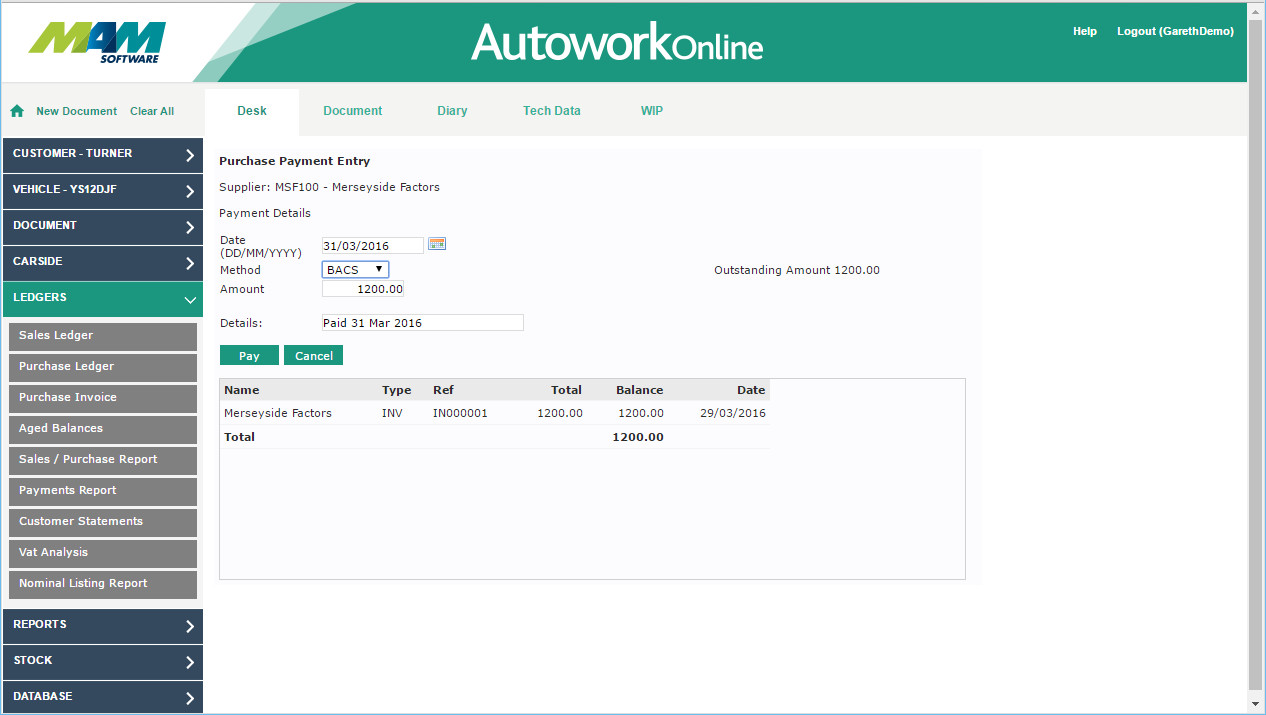This screenshot has height=715, width=1266.
Task: Open the Diary tab
Action: 452,111
